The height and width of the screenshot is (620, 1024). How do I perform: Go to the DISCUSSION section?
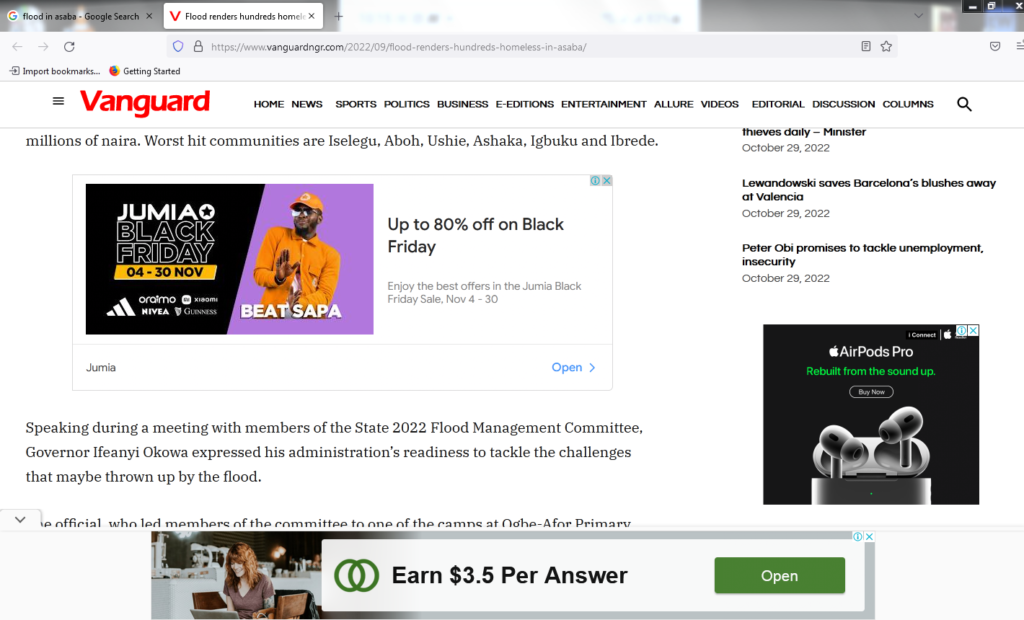843,104
